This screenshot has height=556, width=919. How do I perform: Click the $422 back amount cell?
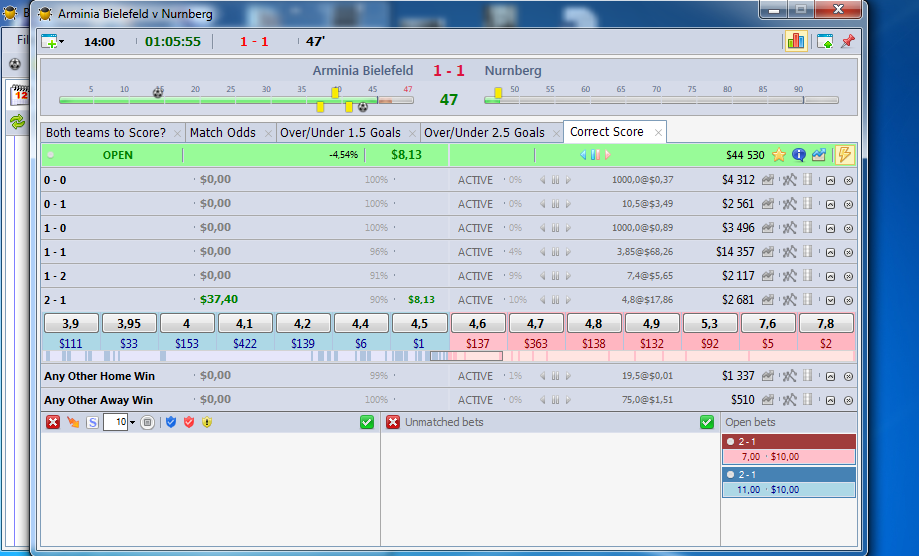[244, 343]
